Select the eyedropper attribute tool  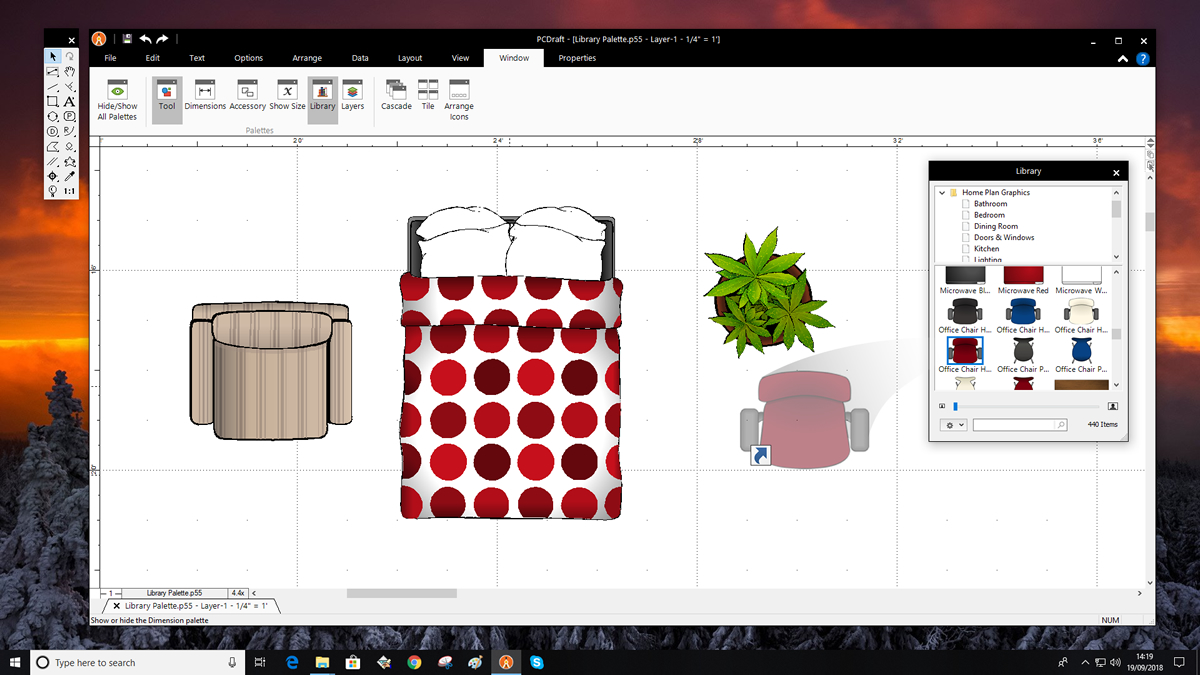(x=70, y=176)
